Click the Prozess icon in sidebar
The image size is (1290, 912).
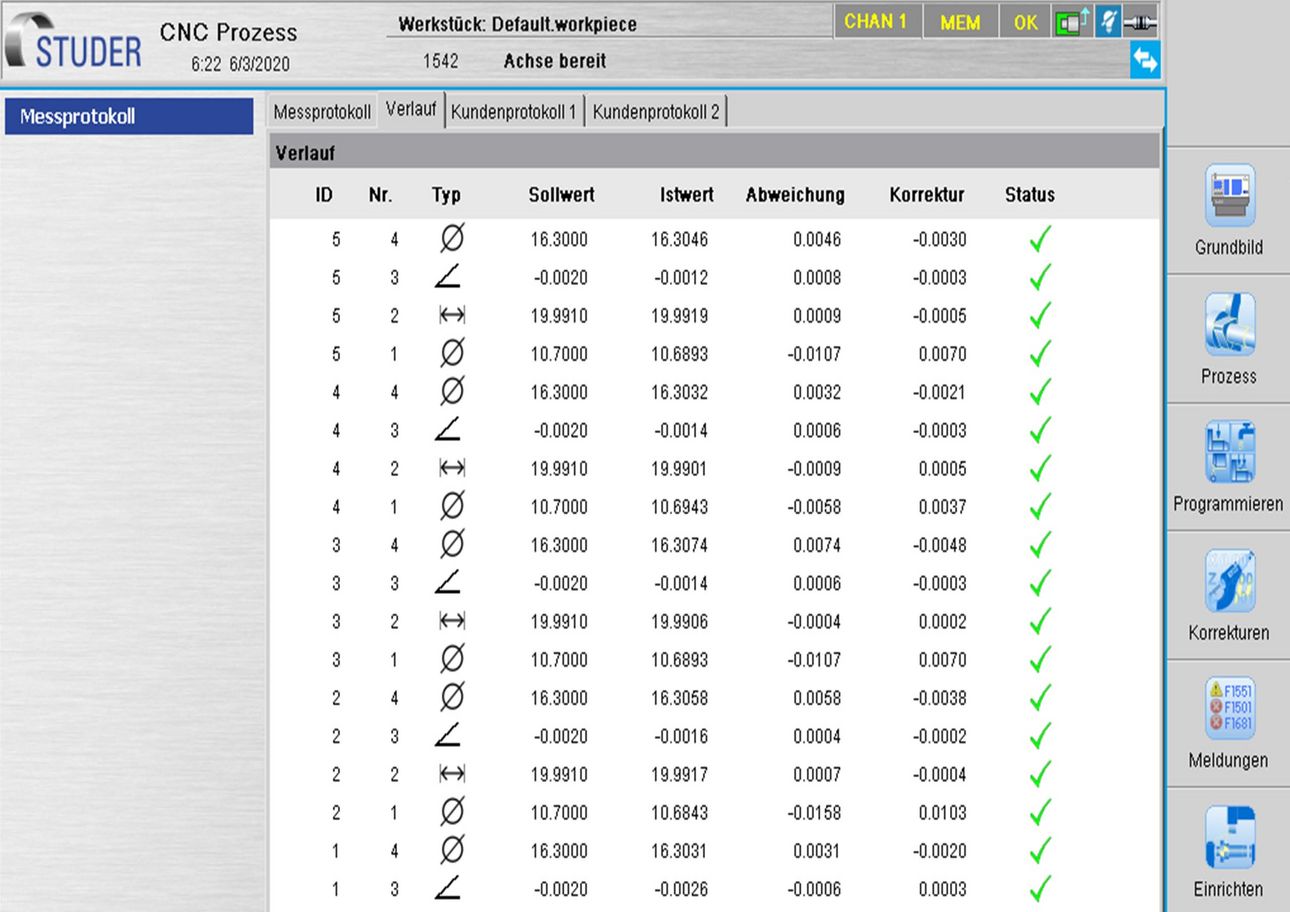[1228, 339]
